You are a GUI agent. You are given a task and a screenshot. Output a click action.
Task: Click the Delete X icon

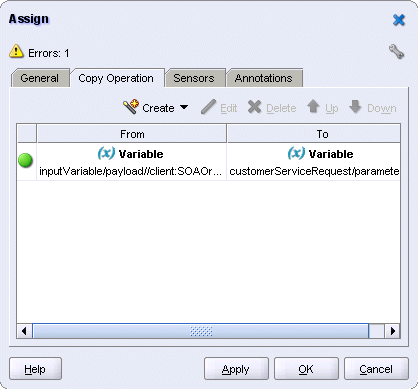(255, 107)
